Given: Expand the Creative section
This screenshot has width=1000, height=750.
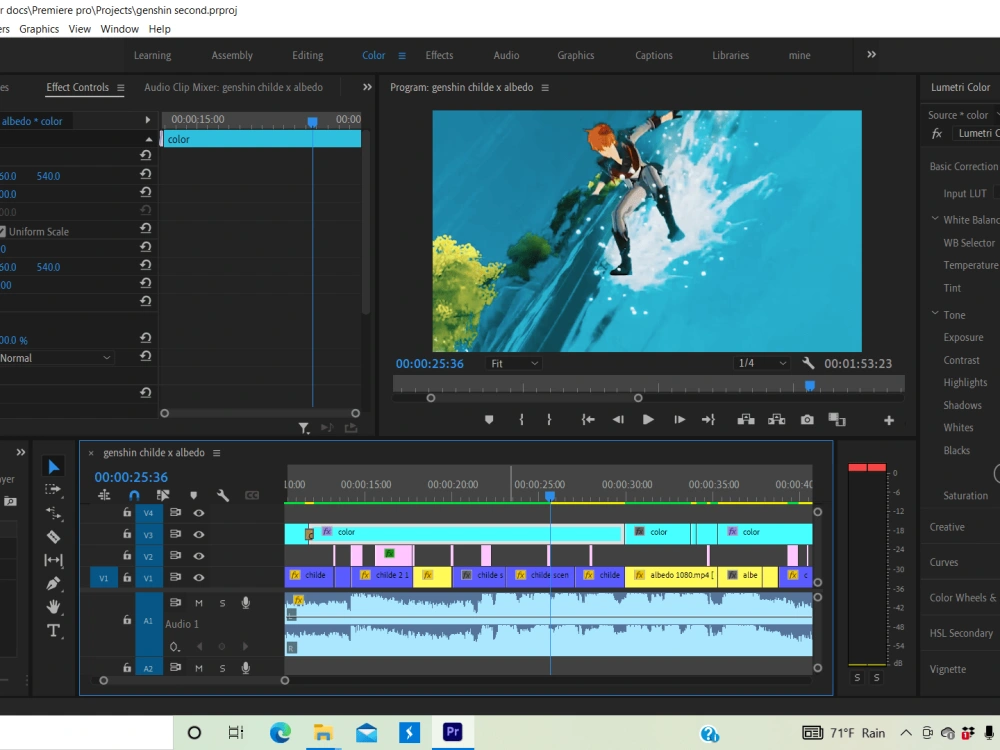Looking at the screenshot, I should click(947, 527).
